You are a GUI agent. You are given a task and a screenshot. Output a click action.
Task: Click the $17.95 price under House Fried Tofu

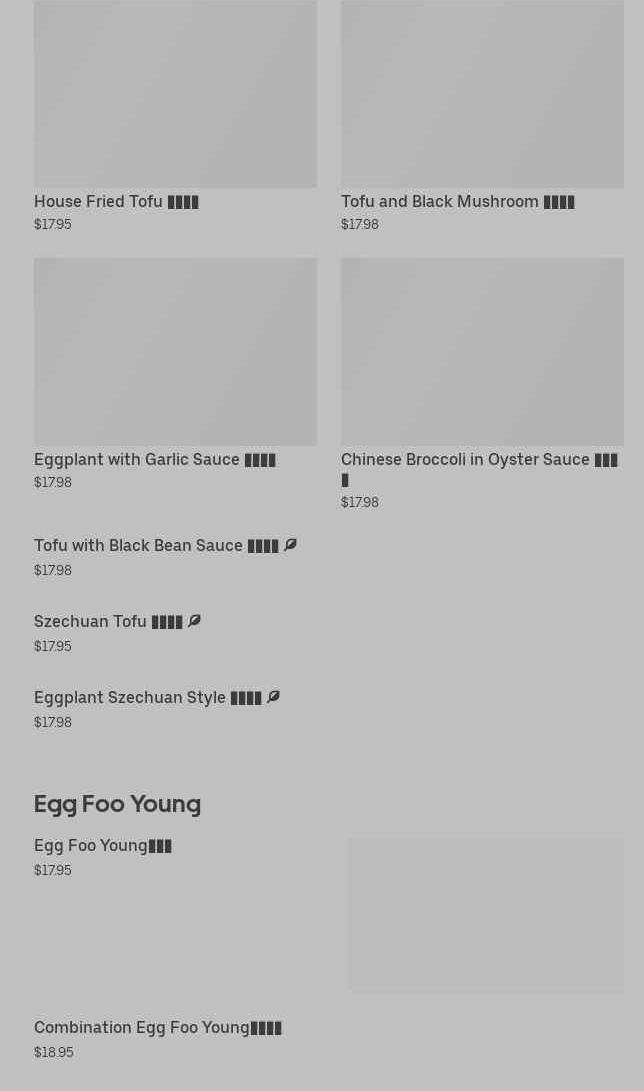(x=52, y=225)
